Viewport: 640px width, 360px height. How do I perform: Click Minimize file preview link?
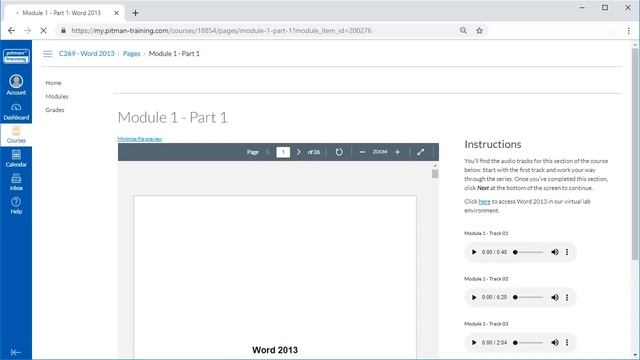point(140,139)
